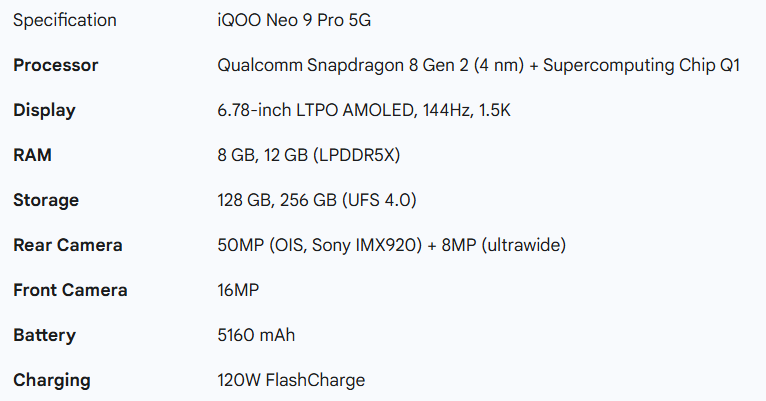The height and width of the screenshot is (401, 766).
Task: Select the 5160 mAh battery value
Action: click(x=256, y=335)
